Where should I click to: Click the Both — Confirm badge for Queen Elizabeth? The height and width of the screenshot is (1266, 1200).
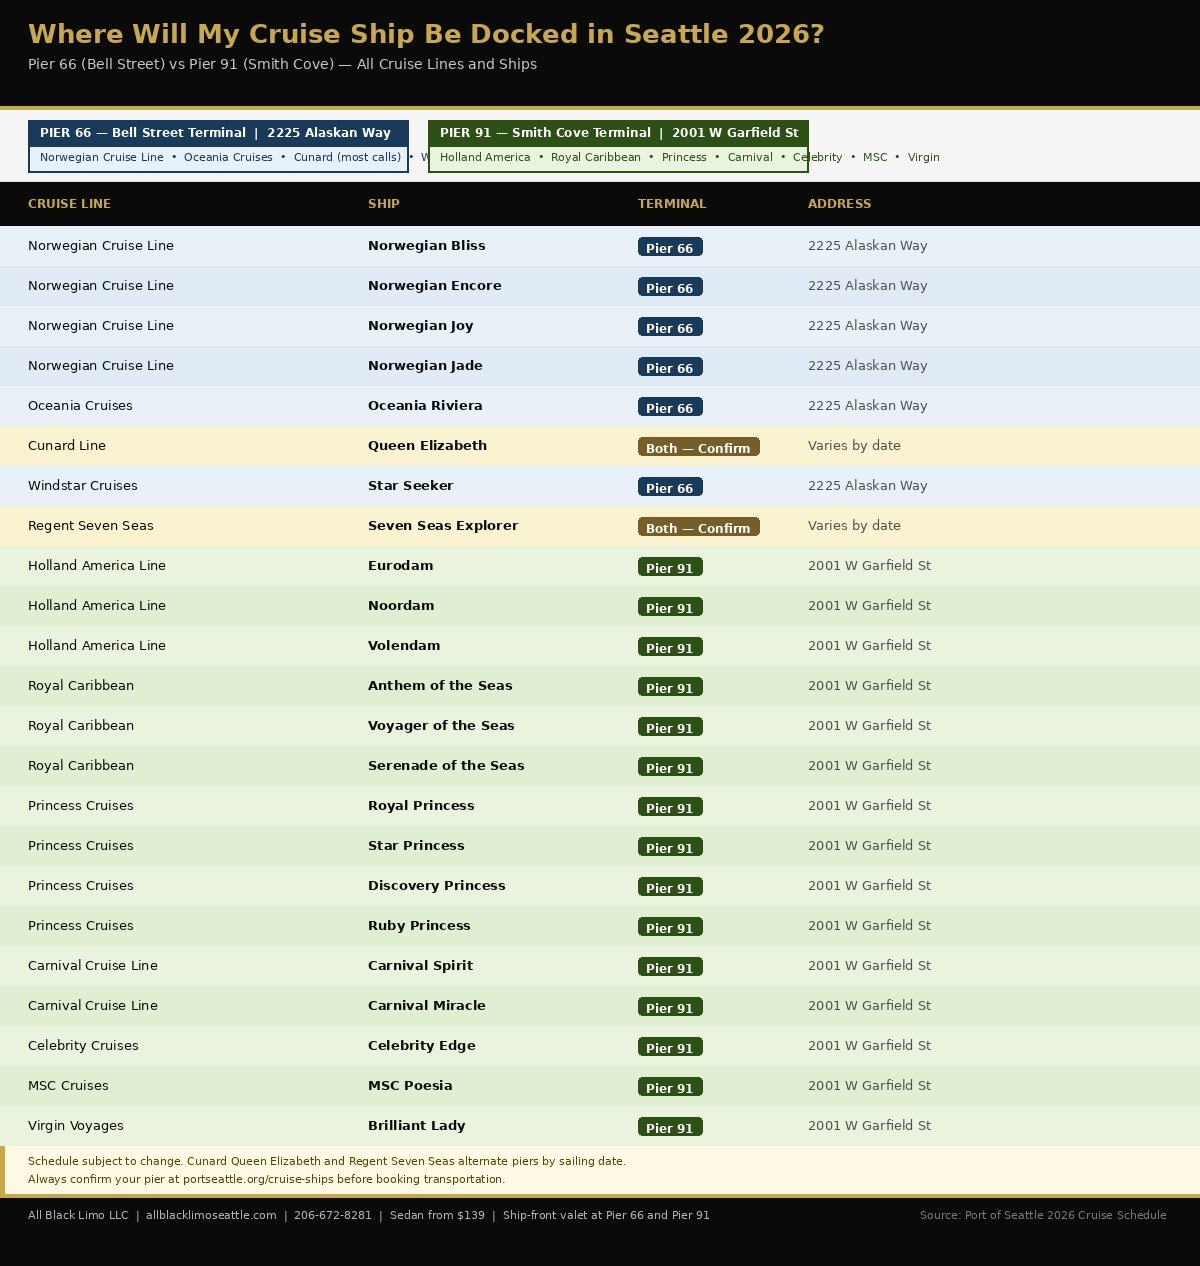click(699, 447)
